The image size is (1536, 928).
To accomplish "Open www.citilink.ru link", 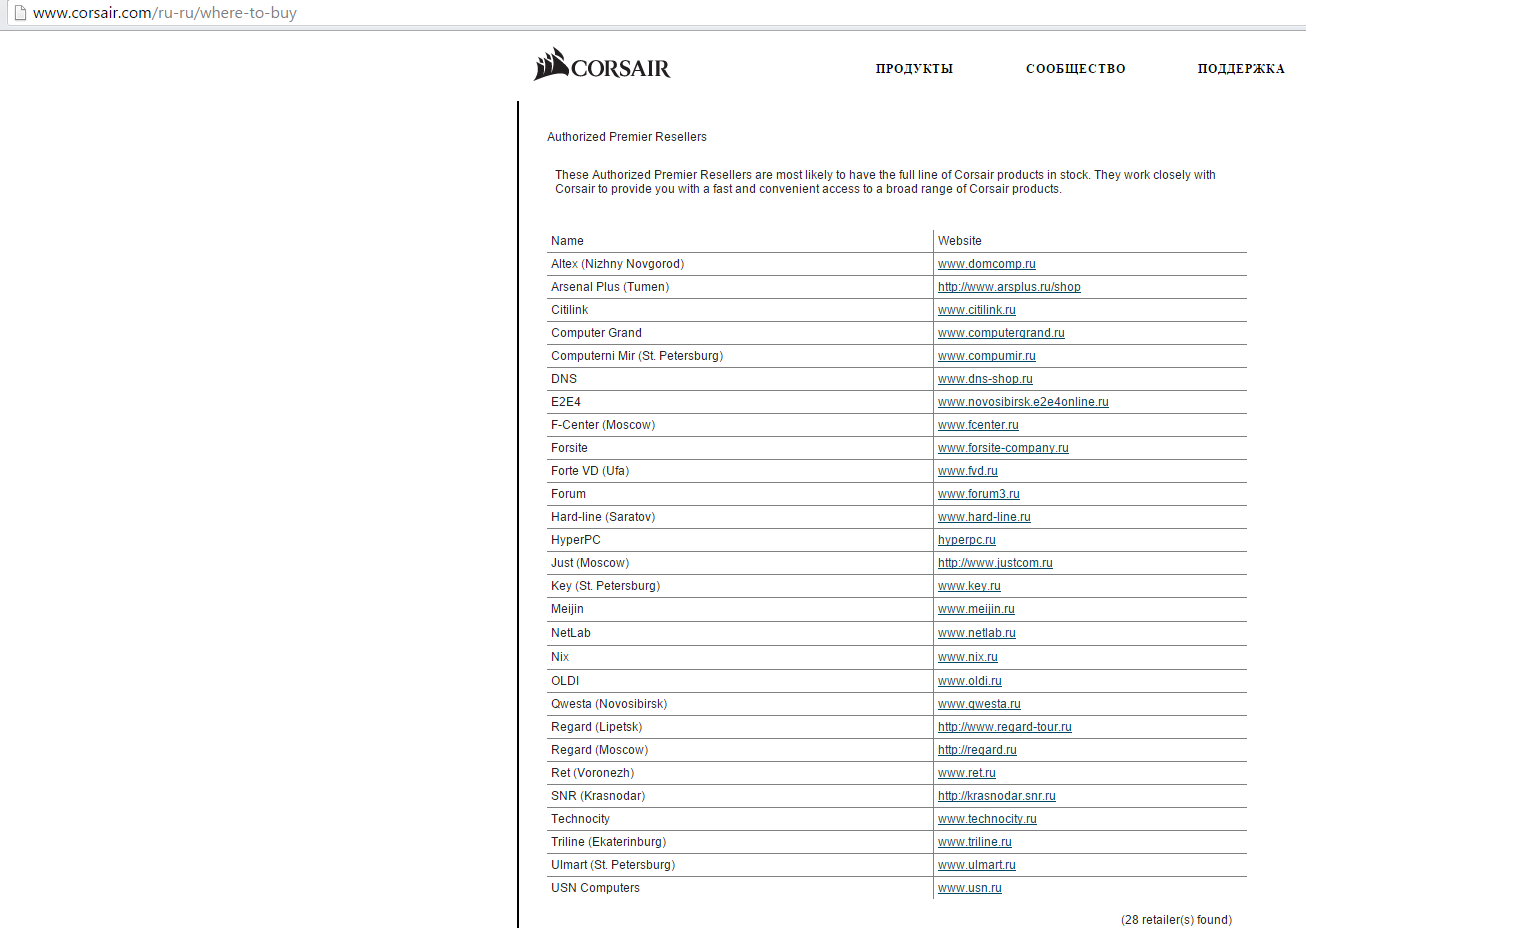I will click(x=977, y=310).
